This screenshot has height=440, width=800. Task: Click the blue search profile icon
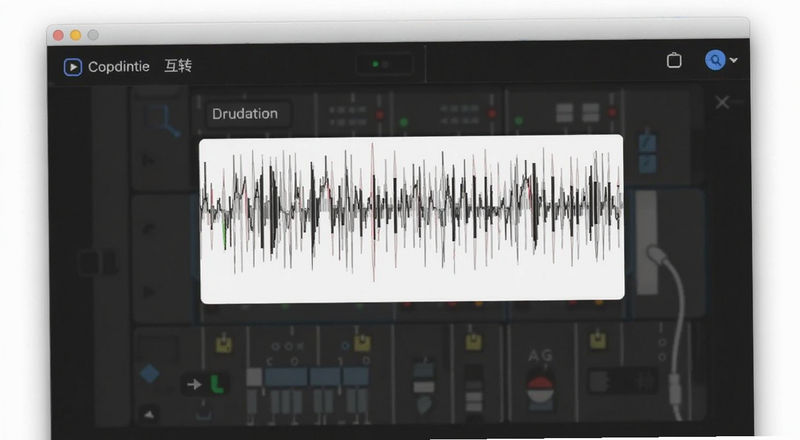(x=715, y=60)
